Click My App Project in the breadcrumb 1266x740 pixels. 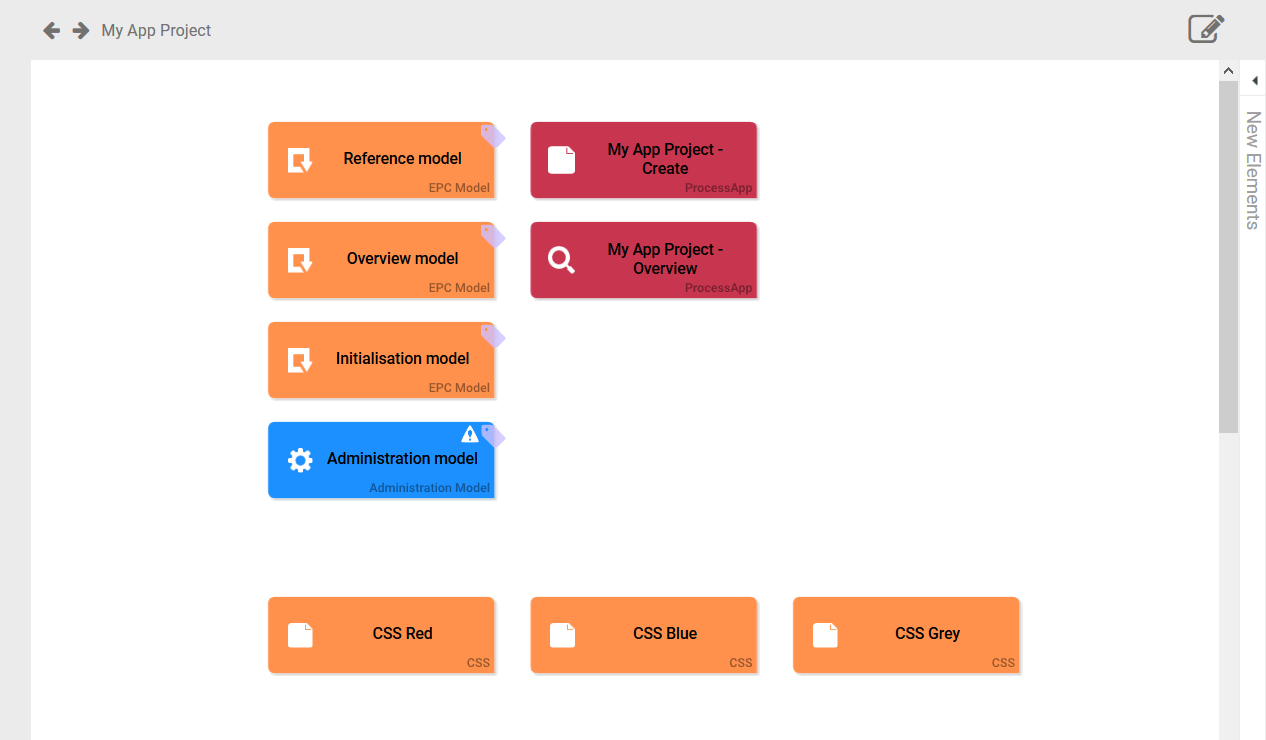[156, 30]
